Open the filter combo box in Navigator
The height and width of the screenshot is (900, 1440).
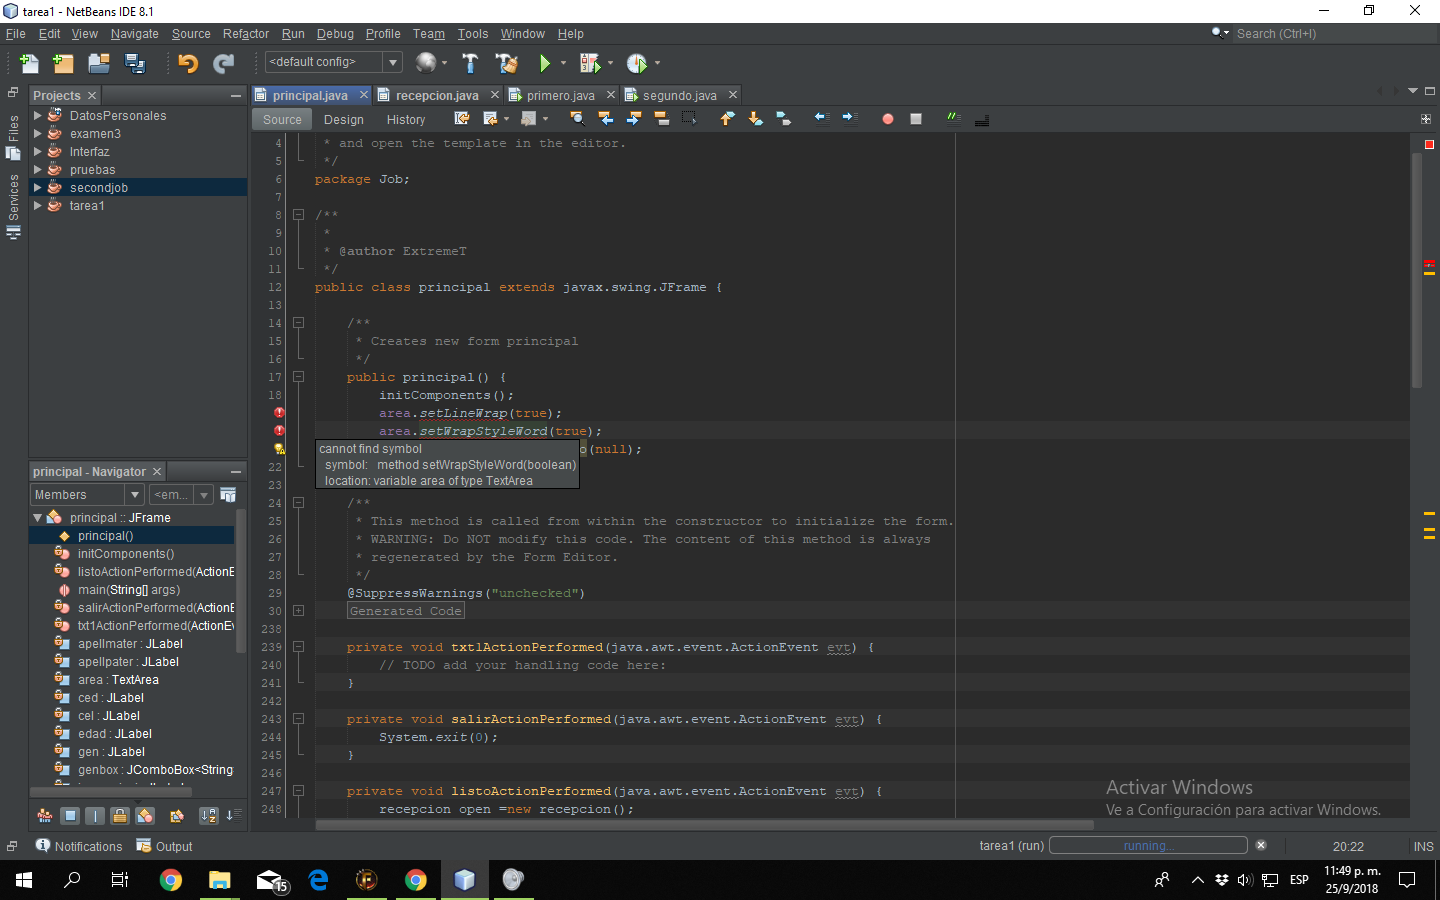[x=180, y=494]
